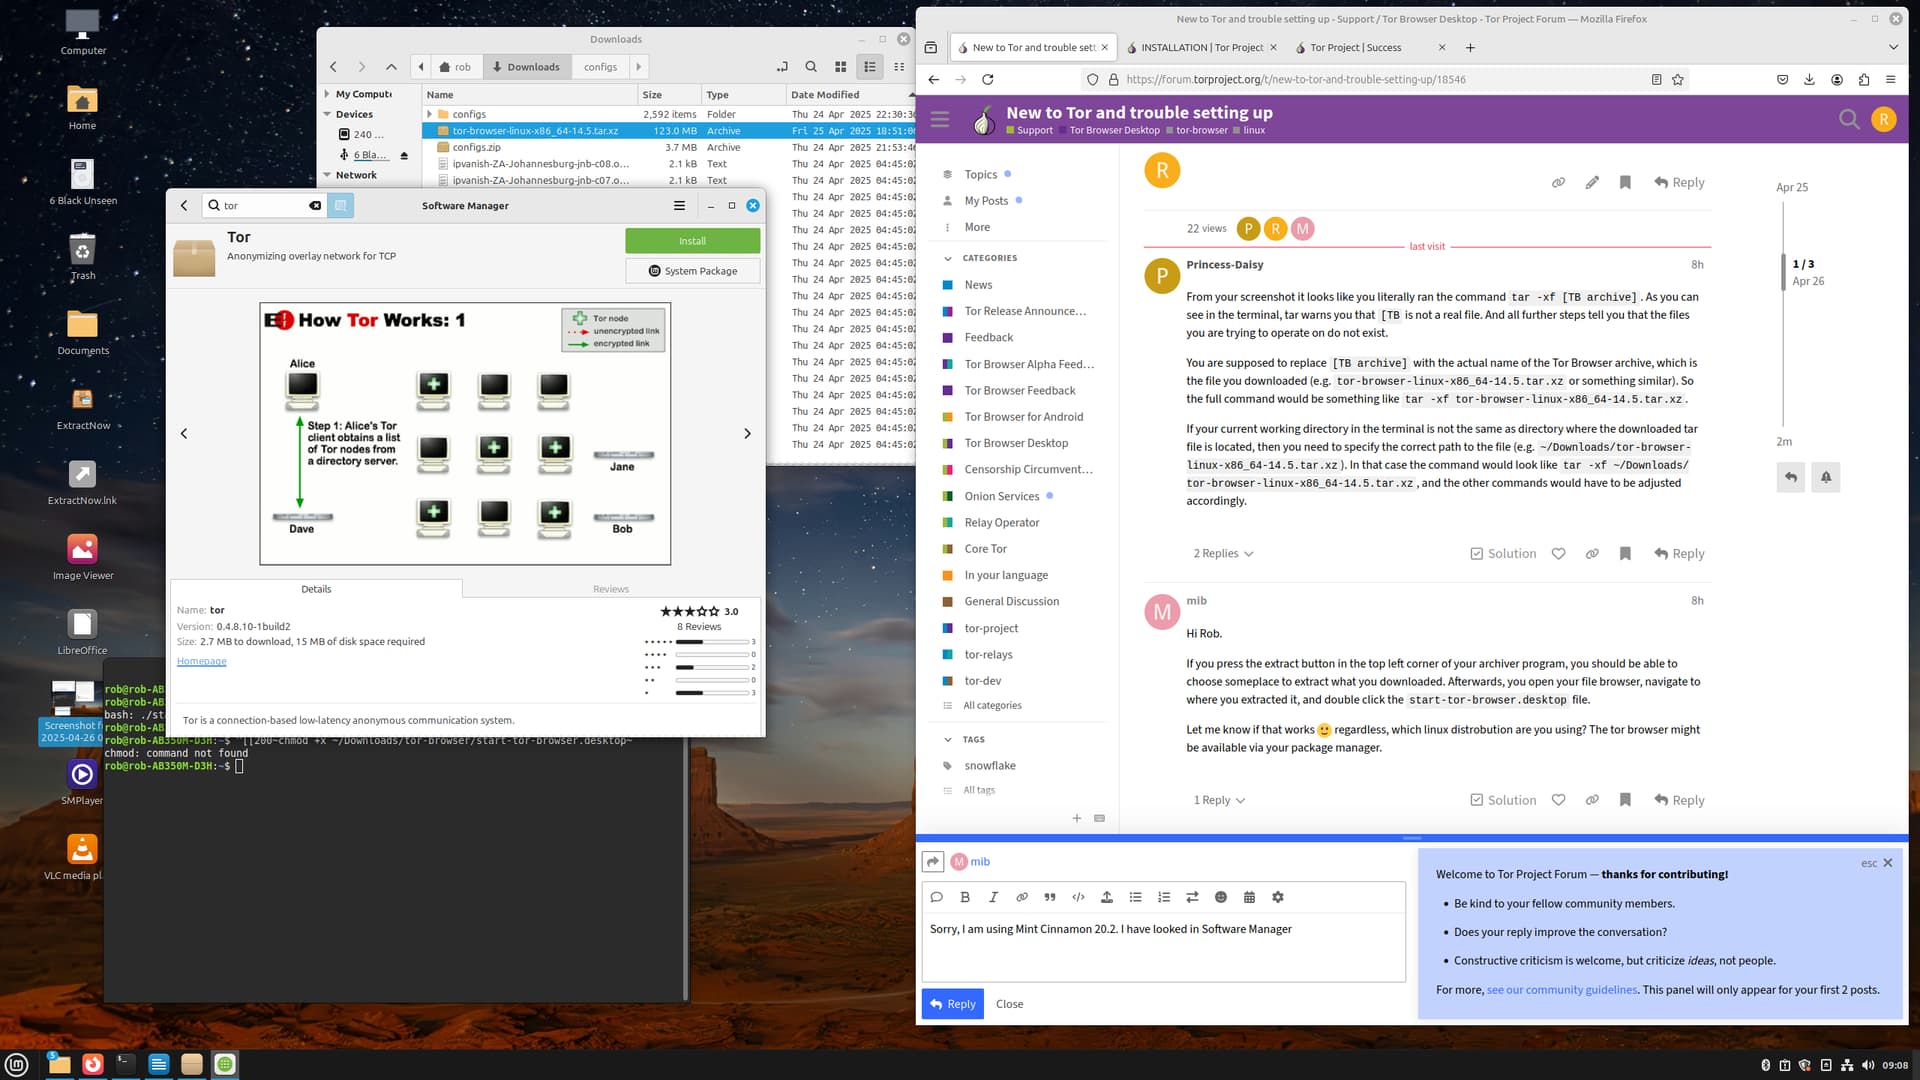This screenshot has height=1080, width=1920.
Task: Click the quote whole post speech bubble icon
Action: (x=937, y=897)
